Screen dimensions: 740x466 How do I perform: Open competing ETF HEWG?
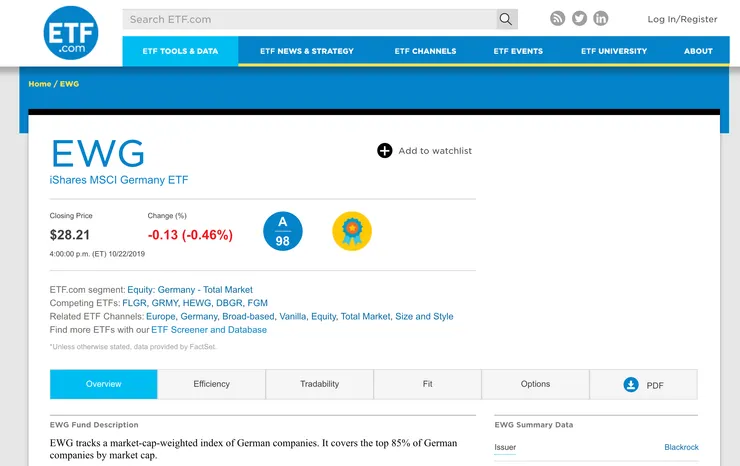pos(197,303)
